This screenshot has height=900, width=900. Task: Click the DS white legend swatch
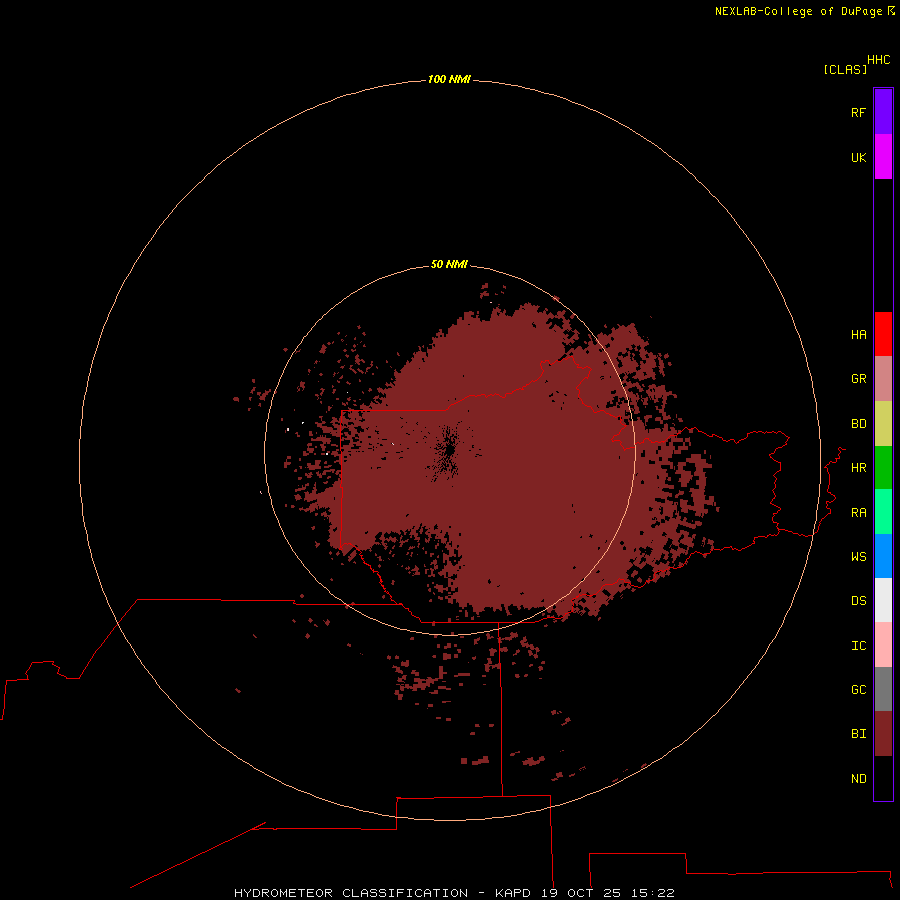click(x=883, y=600)
